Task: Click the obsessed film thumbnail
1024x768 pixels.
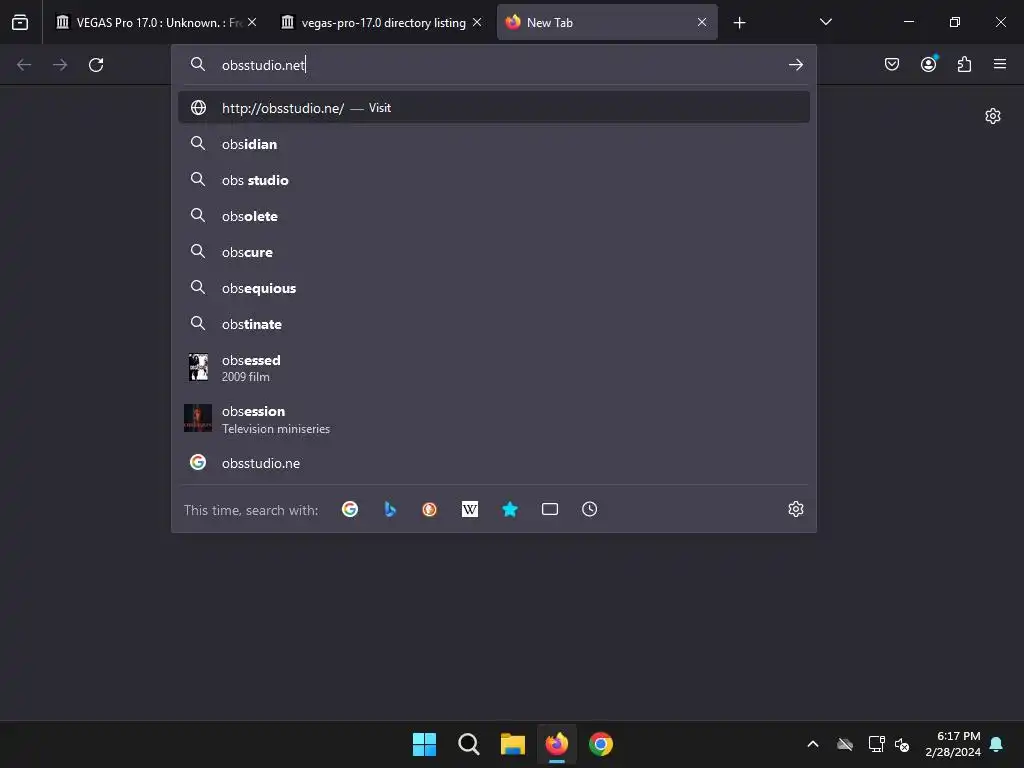Action: click(x=199, y=368)
